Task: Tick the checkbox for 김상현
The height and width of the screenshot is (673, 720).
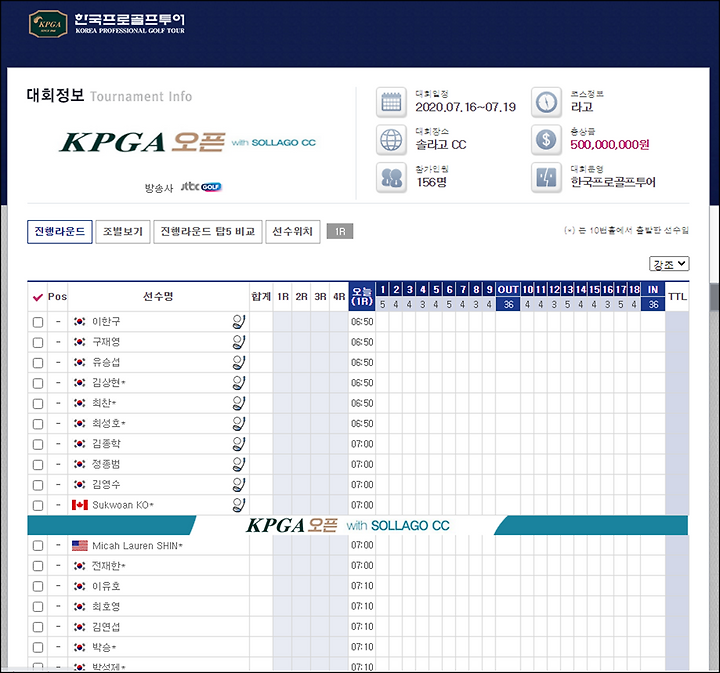Action: click(38, 383)
